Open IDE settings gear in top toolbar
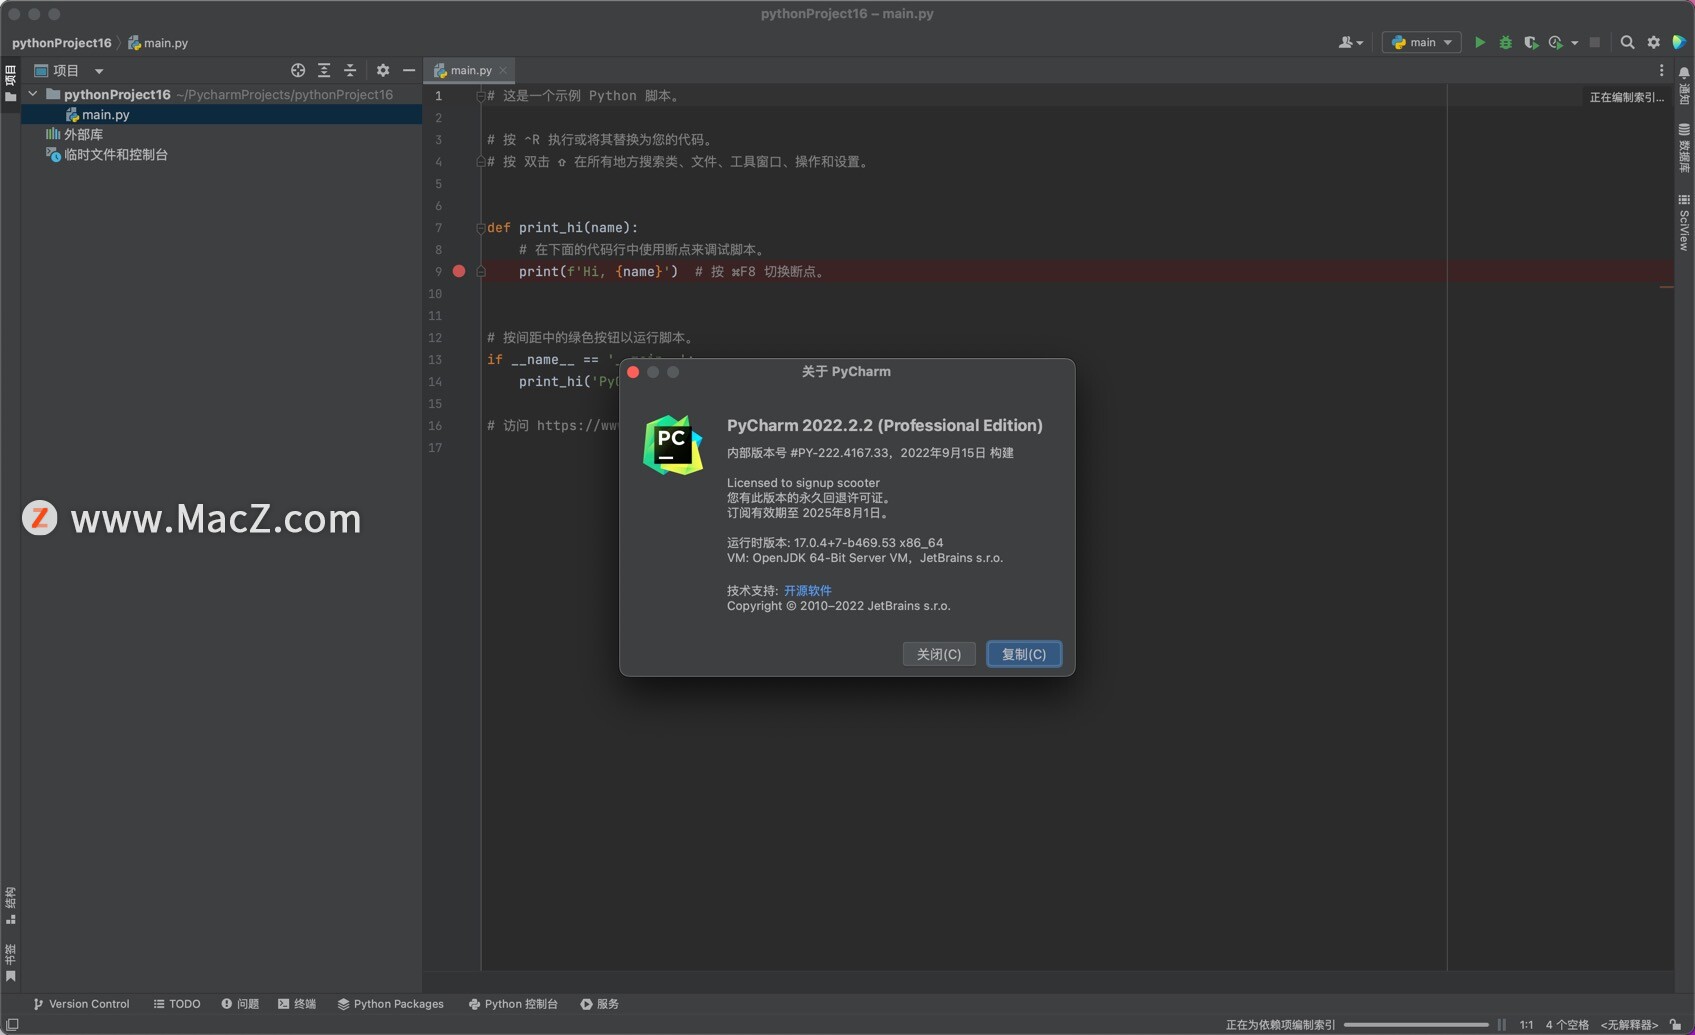 pos(1653,43)
